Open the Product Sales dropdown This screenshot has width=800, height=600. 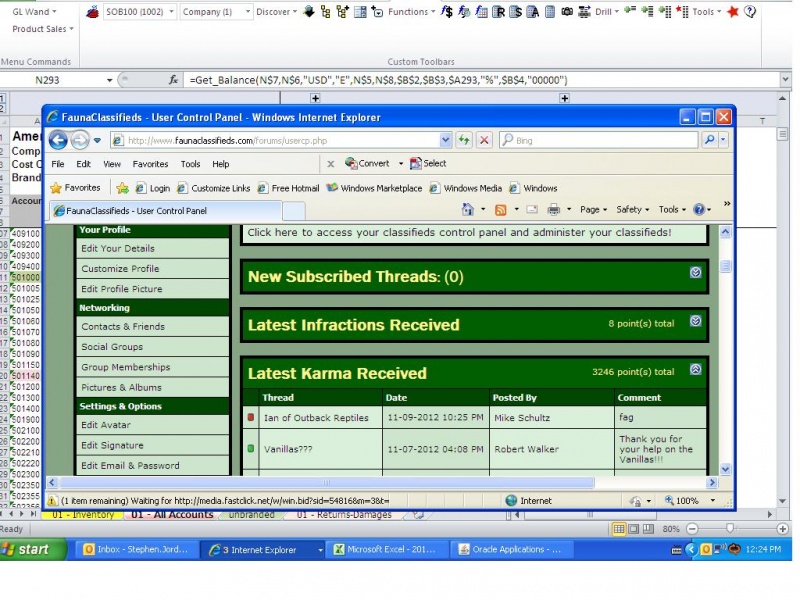pos(43,29)
